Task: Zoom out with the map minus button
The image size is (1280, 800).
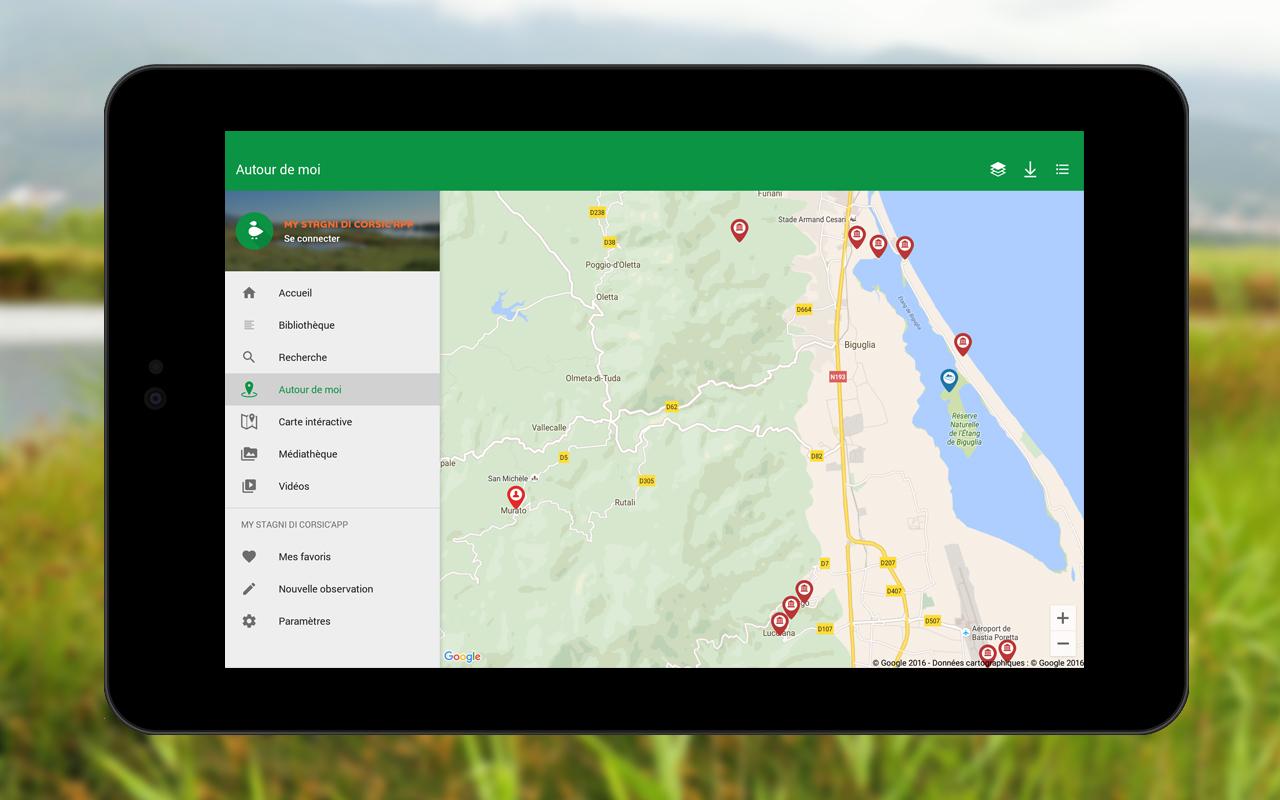Action: click(x=1063, y=644)
